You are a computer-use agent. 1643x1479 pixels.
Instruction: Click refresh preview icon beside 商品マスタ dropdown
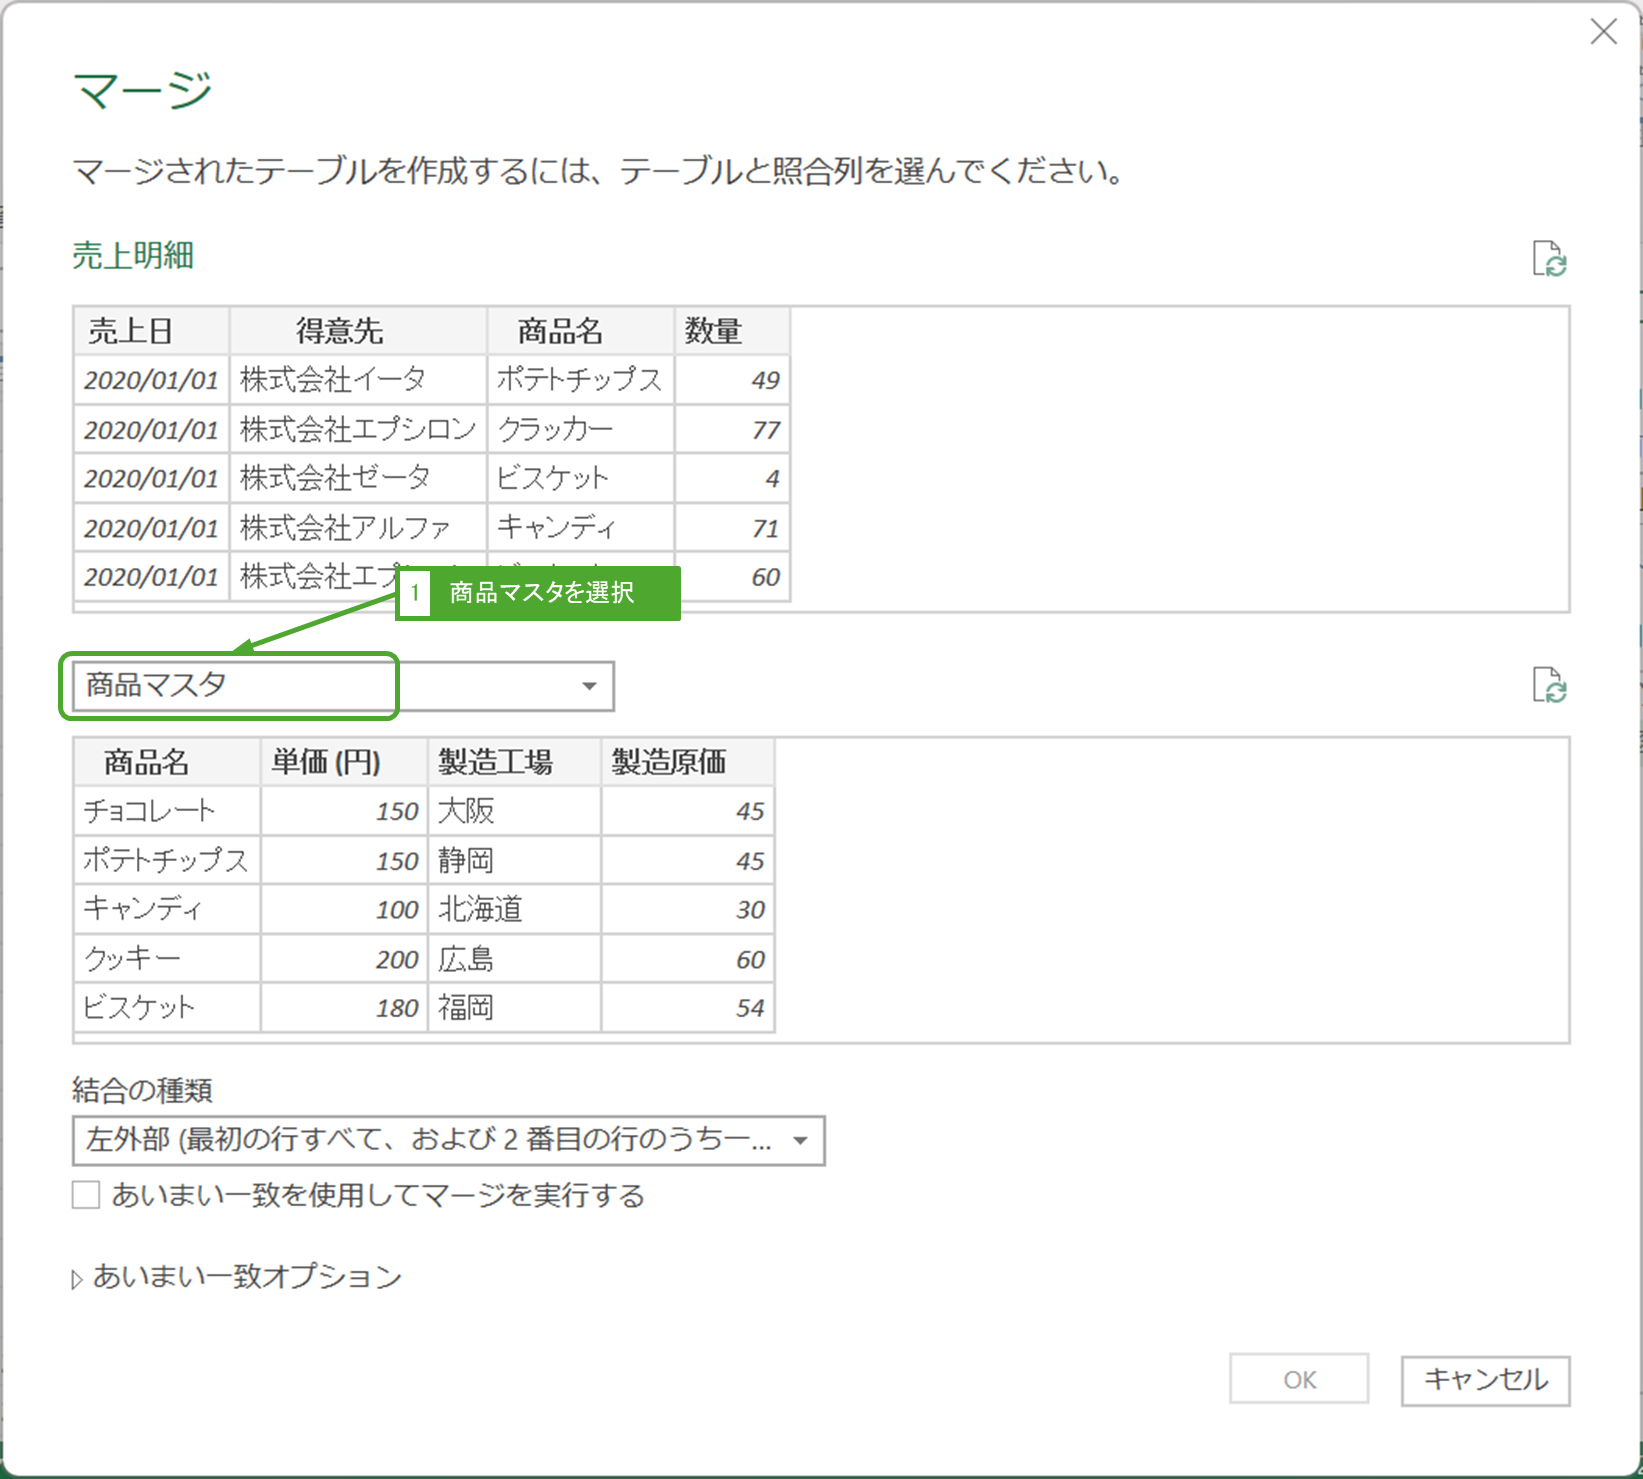click(1549, 686)
